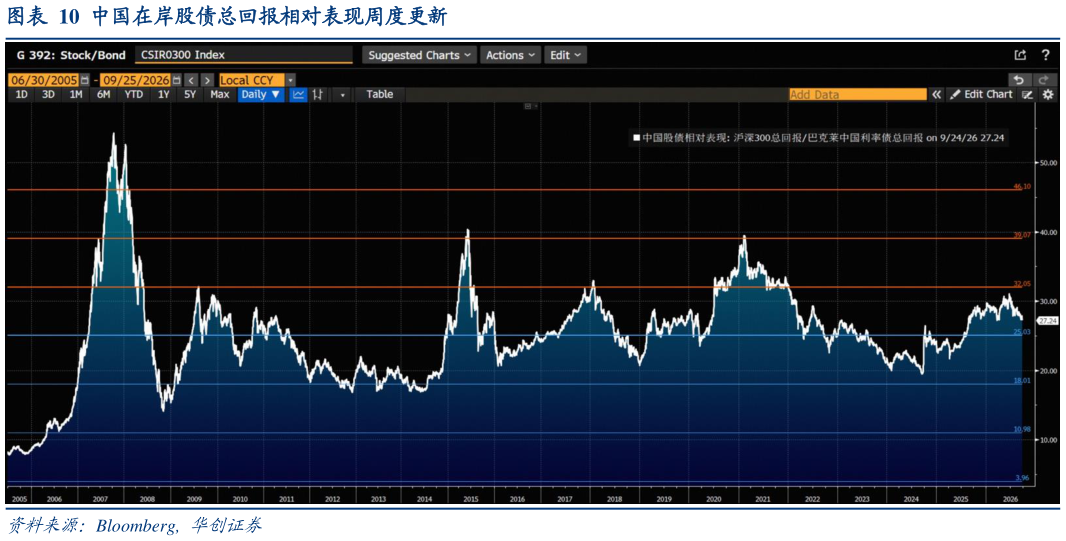The image size is (1066, 541).
Task: Select the 1Y time range
Action: point(163,94)
